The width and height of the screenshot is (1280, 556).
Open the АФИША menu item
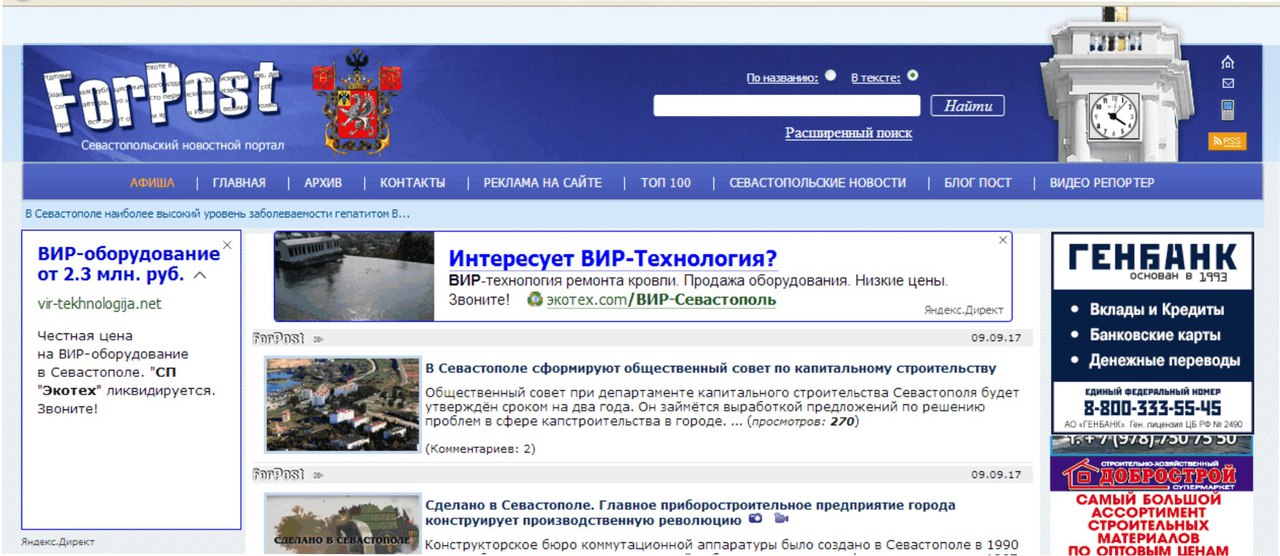(x=152, y=183)
